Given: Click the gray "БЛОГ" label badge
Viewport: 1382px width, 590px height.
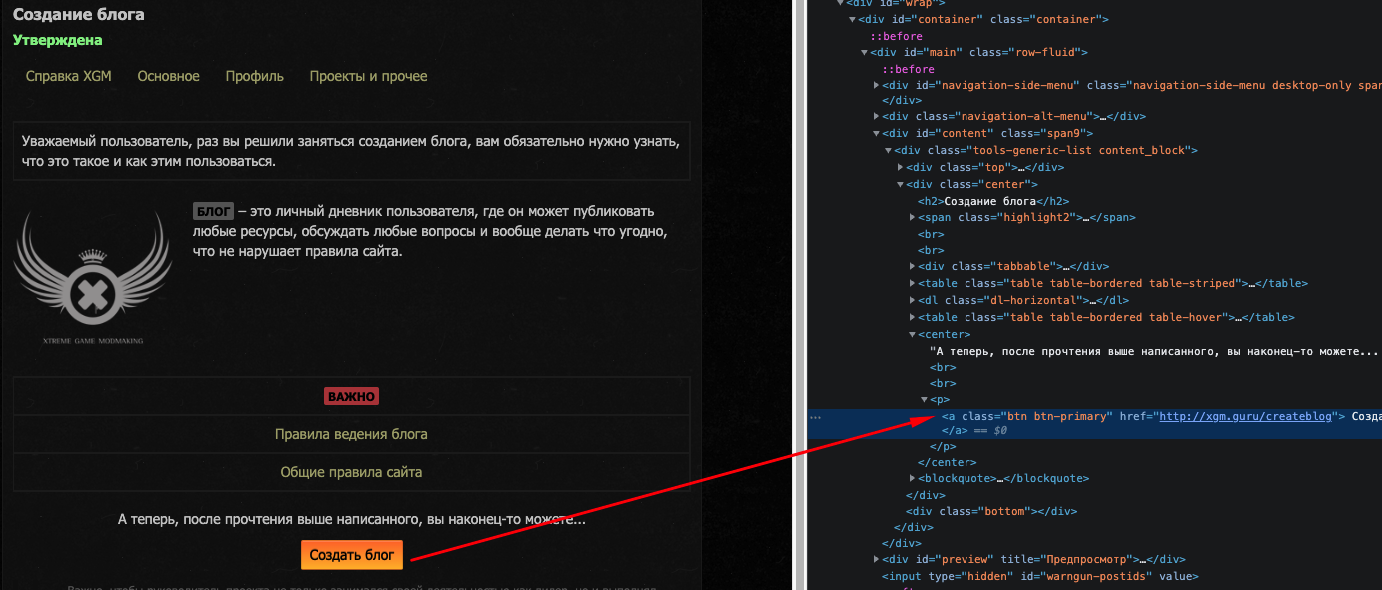Looking at the screenshot, I should coord(213,211).
